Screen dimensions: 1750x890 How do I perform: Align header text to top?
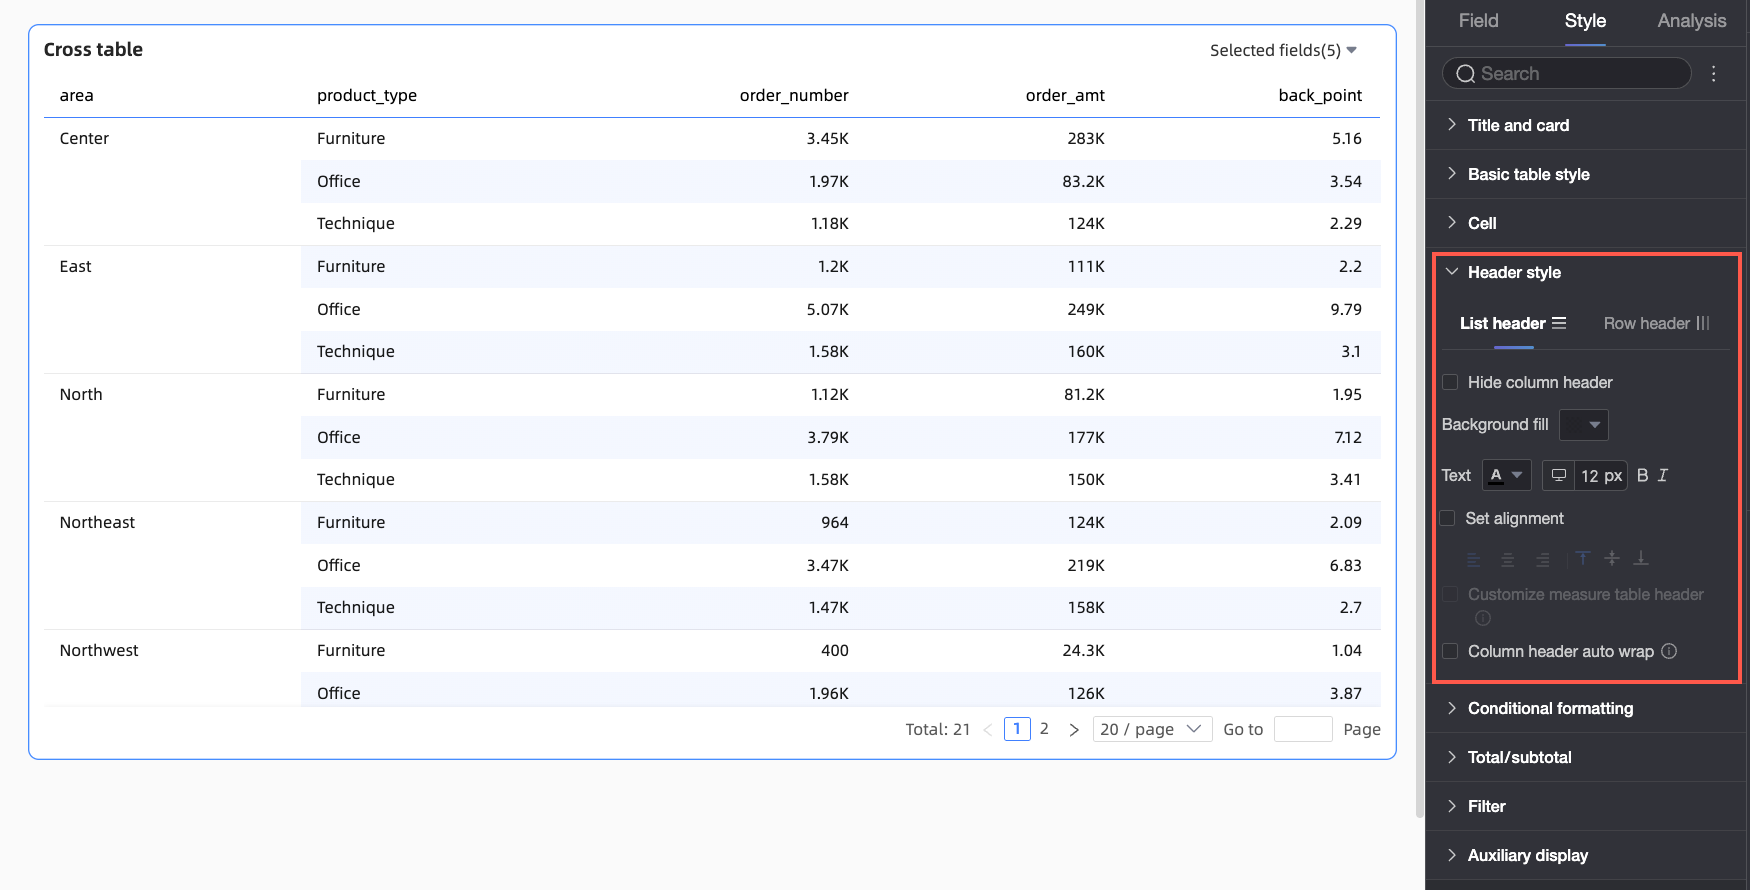click(1583, 559)
